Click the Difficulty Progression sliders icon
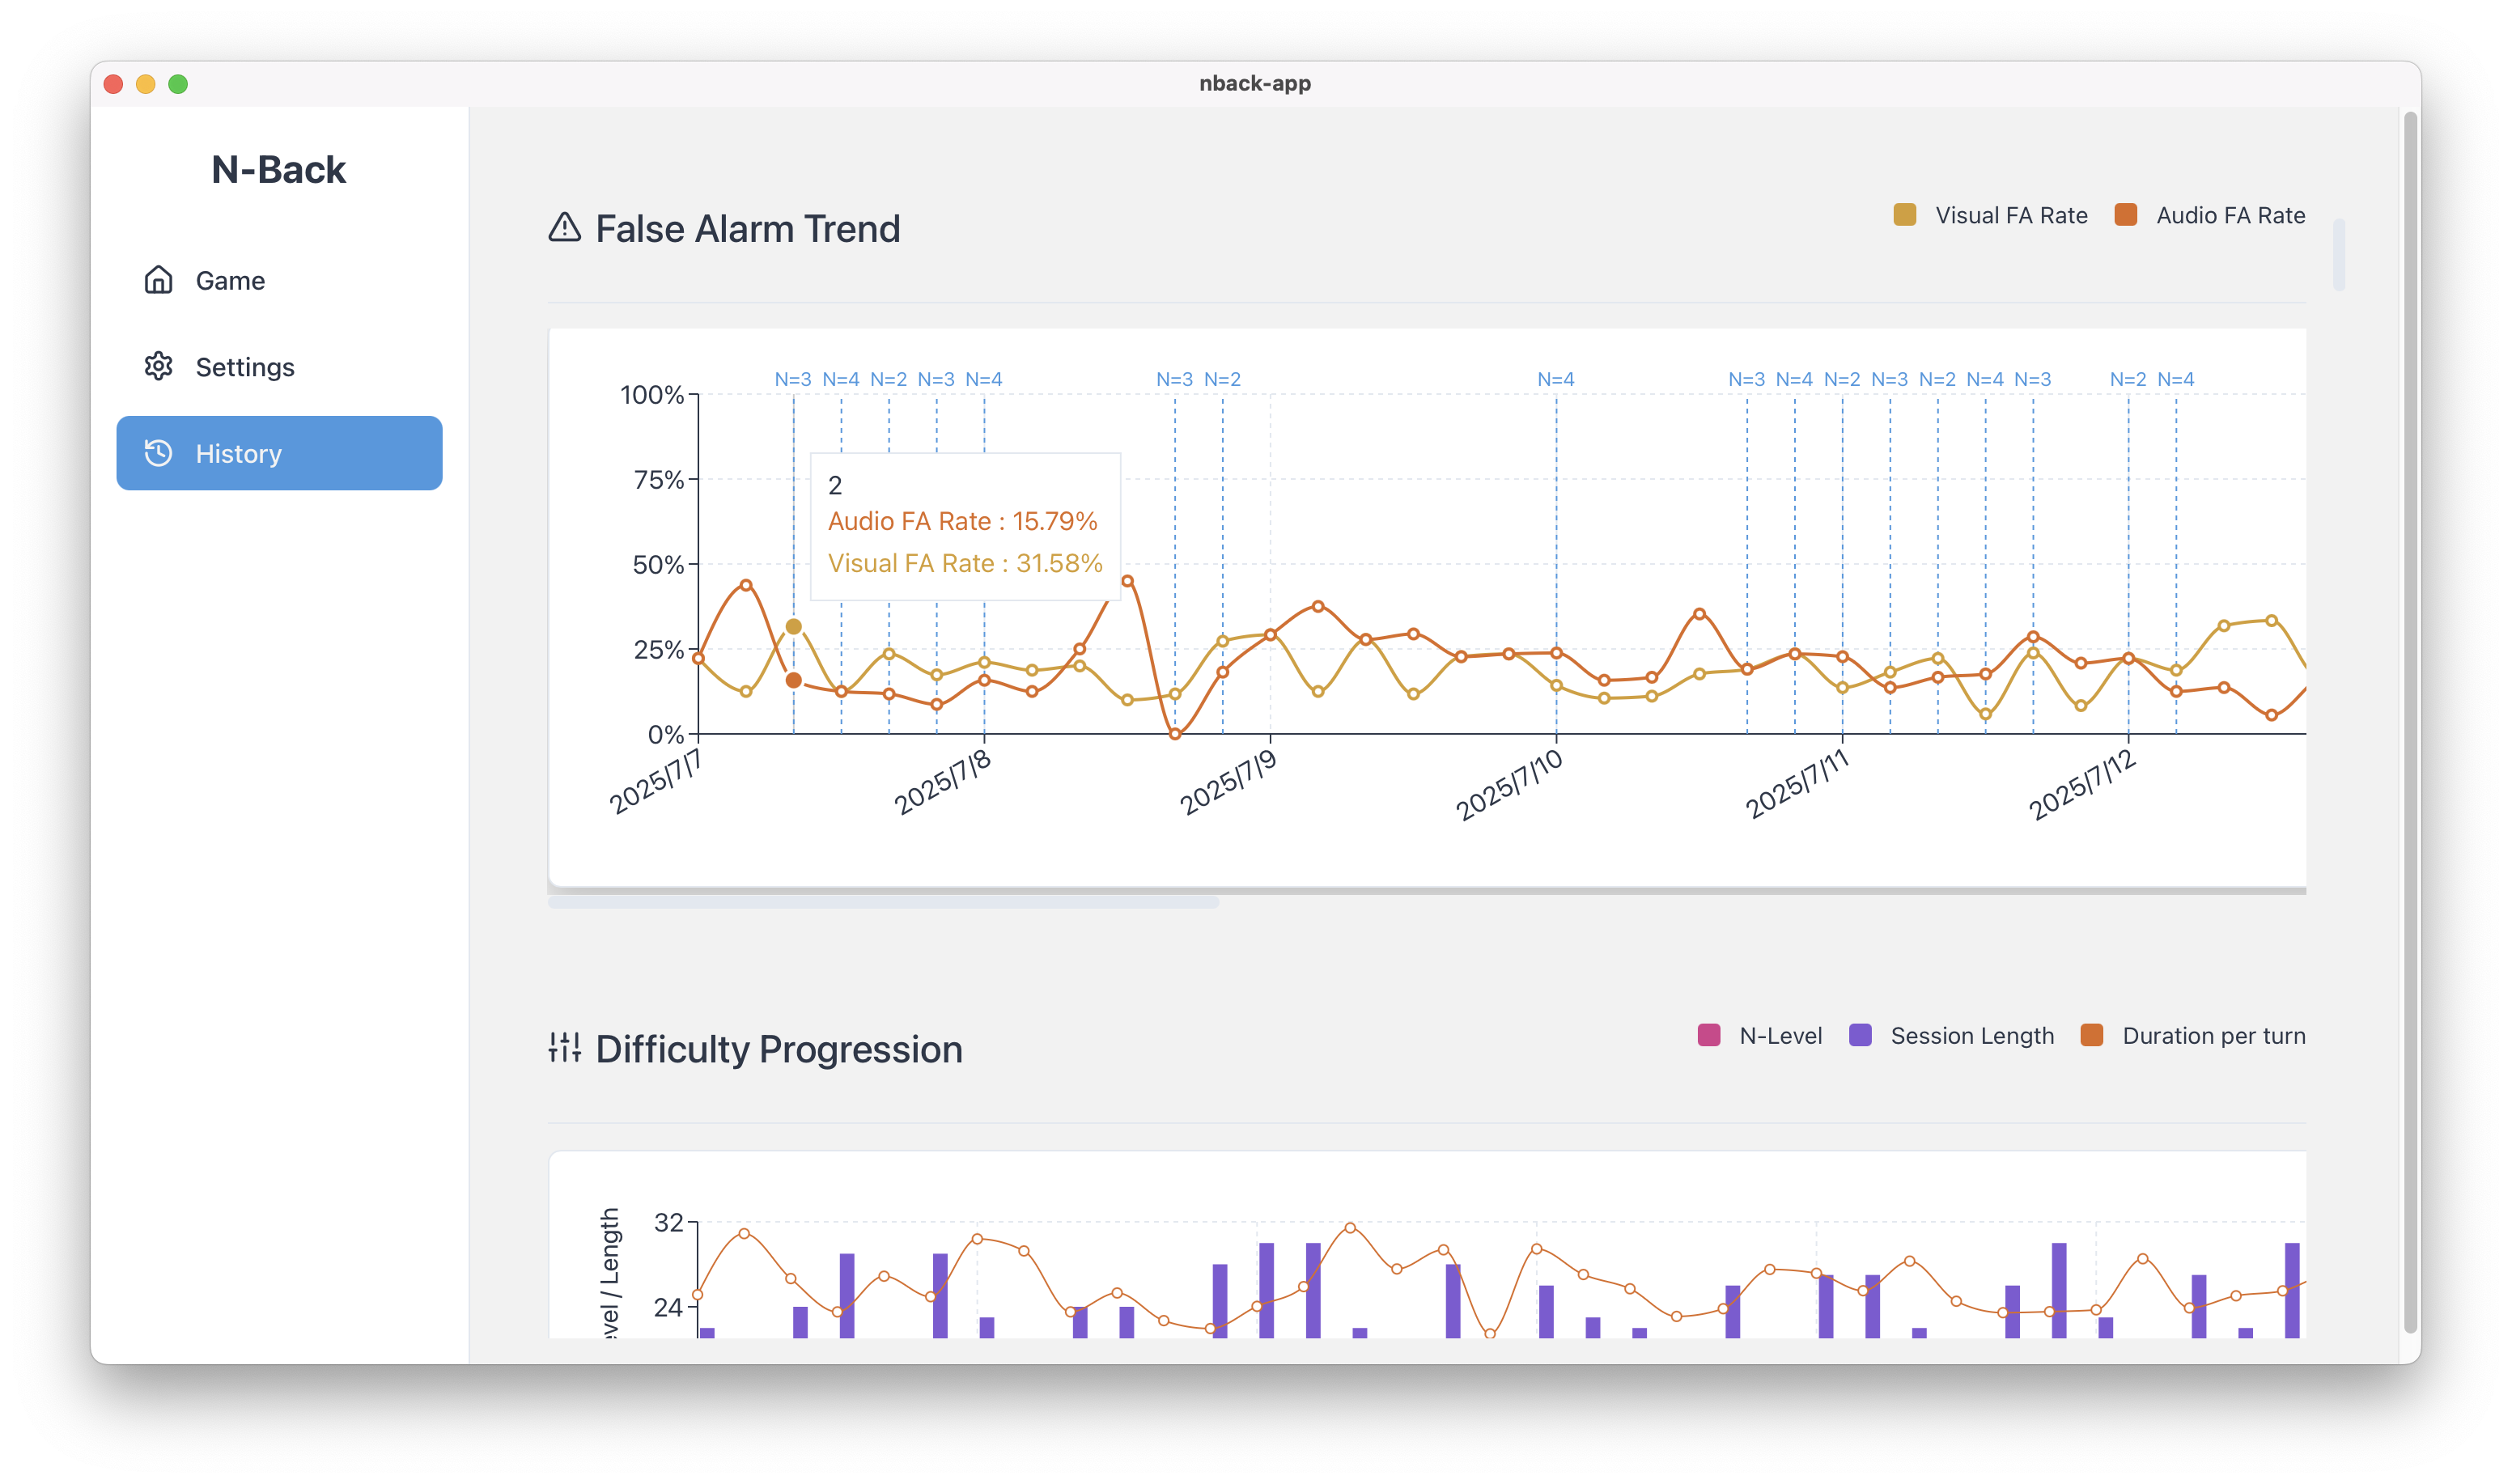Image resolution: width=2512 pixels, height=1484 pixels. pyautogui.click(x=565, y=1047)
